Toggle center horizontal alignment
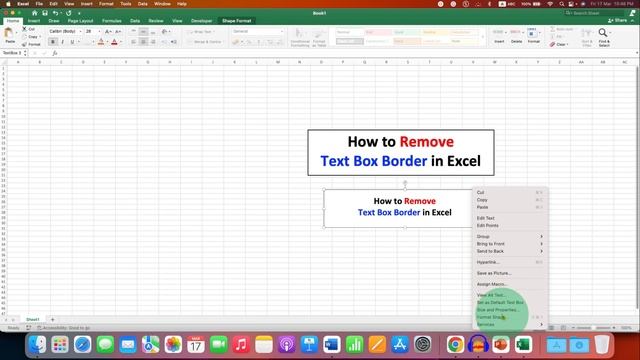This screenshot has width=640, height=360. coord(143,42)
